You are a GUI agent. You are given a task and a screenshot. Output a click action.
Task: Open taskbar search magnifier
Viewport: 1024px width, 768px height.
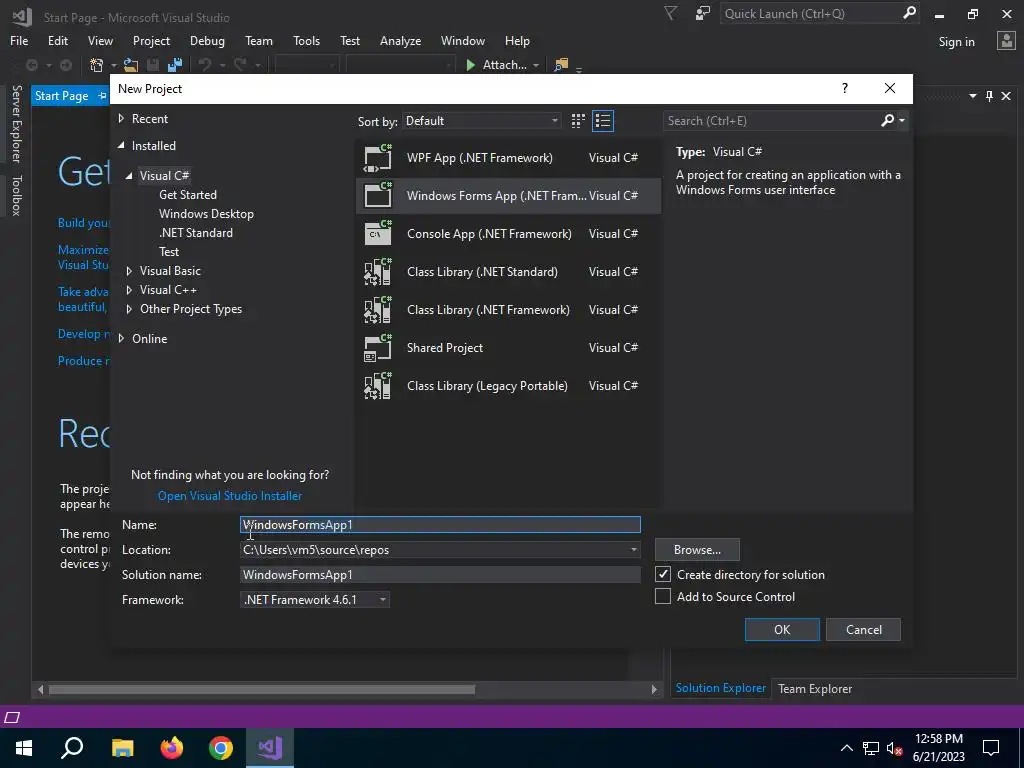click(72, 748)
